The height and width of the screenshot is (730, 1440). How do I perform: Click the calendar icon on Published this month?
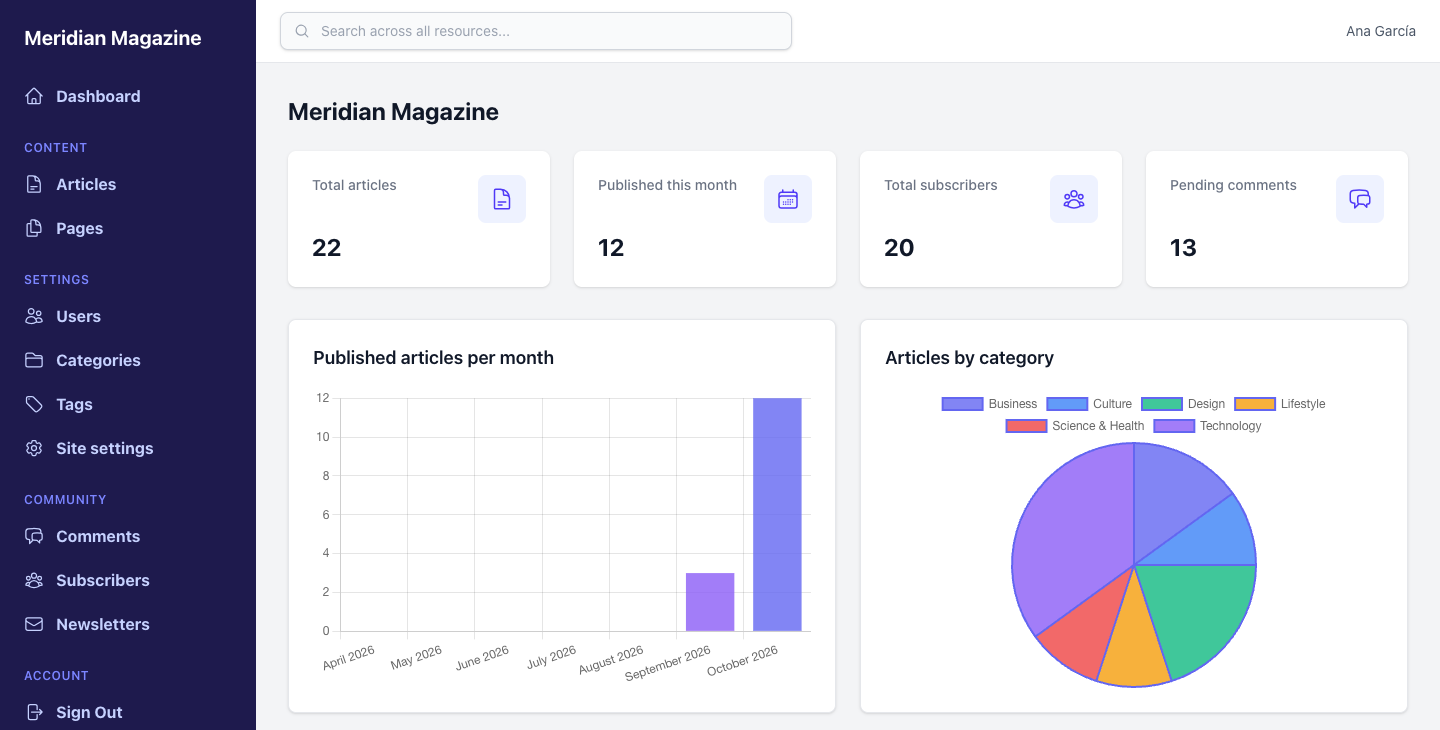pos(788,199)
